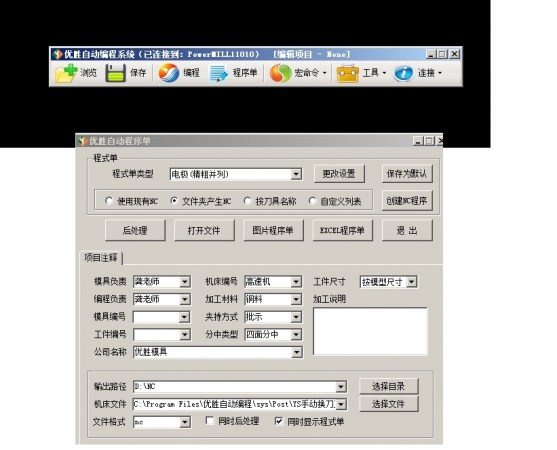Viewport: 557px width, 450px height.
Task: Click the 优胜自动编程系统 title bar logo
Action: point(58,54)
